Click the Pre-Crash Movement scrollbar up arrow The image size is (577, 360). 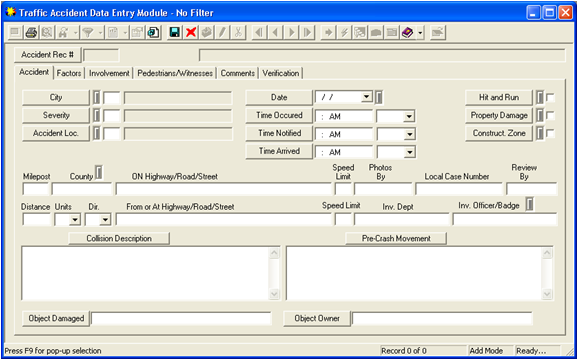coord(547,253)
